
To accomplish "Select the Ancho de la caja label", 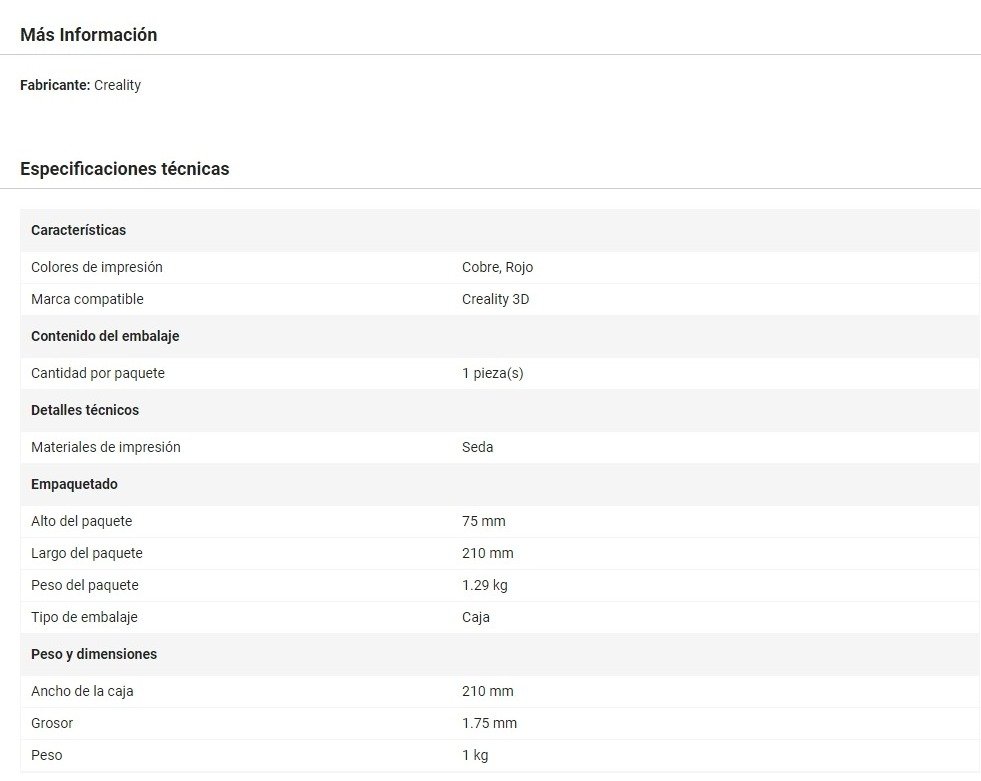I will point(82,691).
